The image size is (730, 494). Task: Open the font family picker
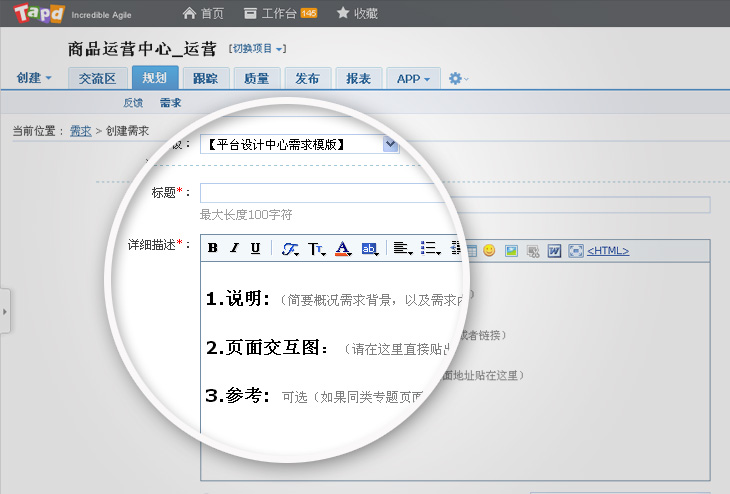tap(290, 249)
